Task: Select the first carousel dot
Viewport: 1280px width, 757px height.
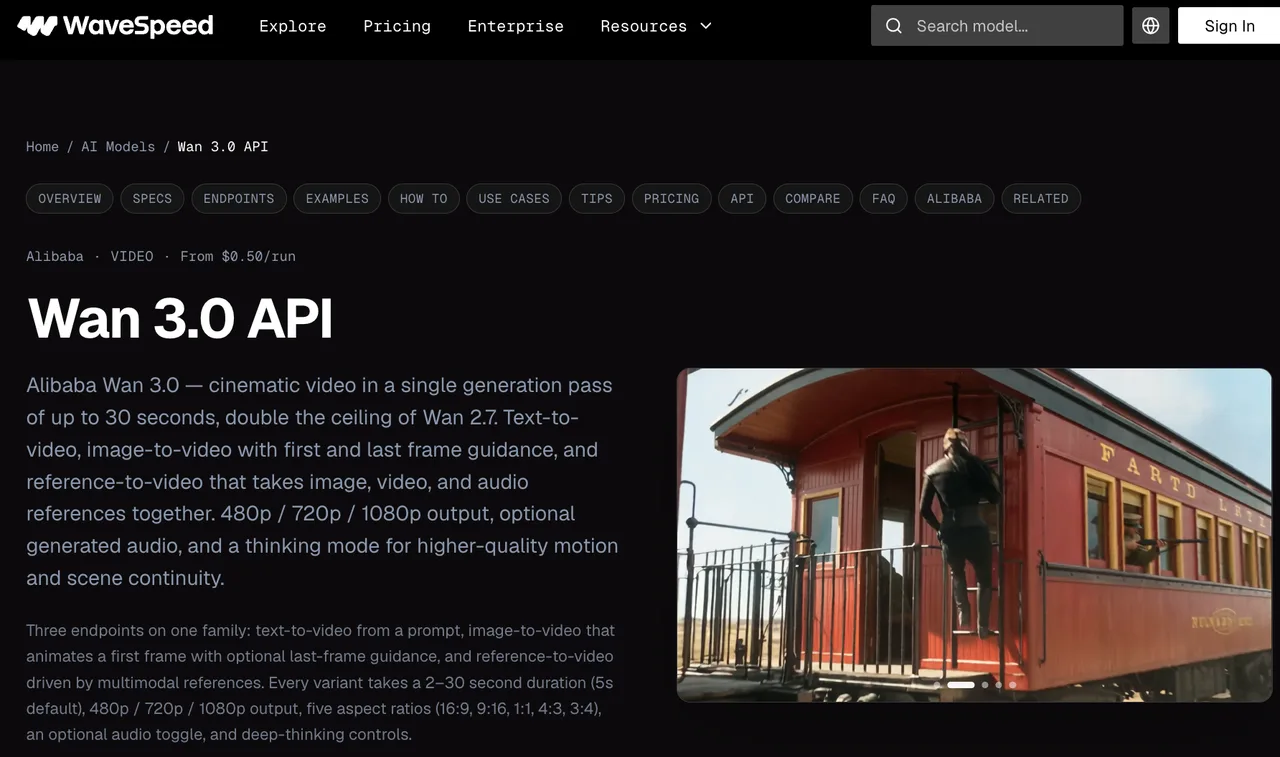Action: [938, 685]
